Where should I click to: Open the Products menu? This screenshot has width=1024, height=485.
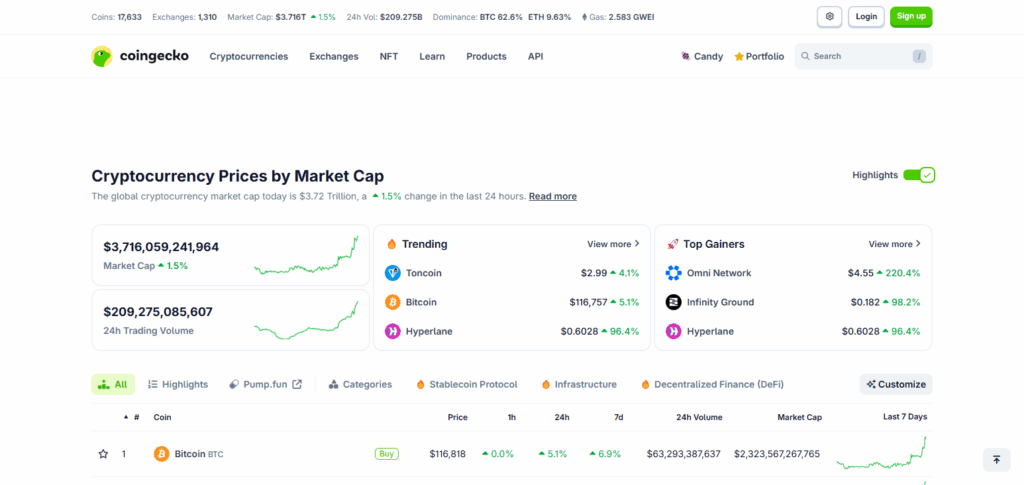[x=487, y=57]
